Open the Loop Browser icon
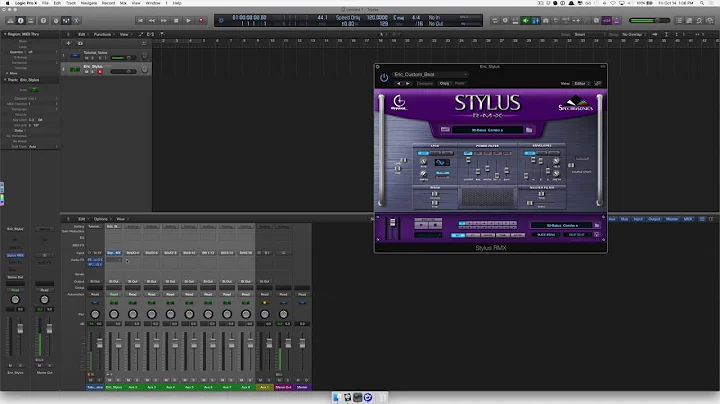 (x=699, y=21)
